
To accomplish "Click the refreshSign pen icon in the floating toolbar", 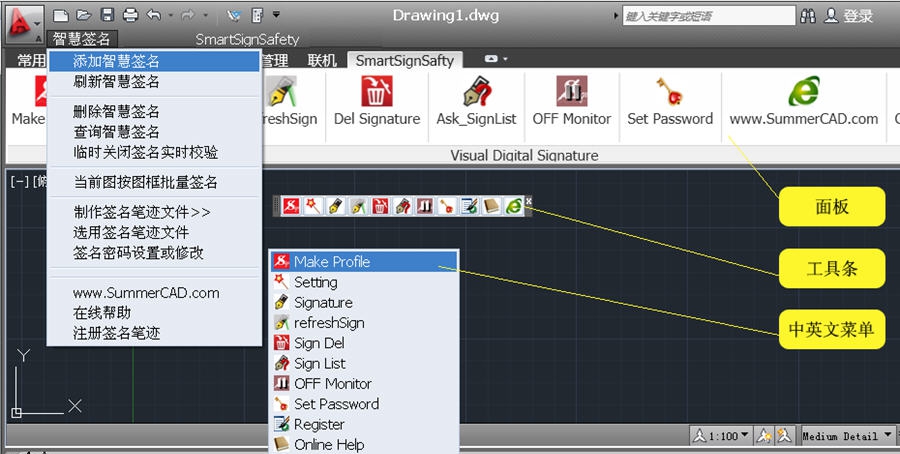I will [x=358, y=205].
